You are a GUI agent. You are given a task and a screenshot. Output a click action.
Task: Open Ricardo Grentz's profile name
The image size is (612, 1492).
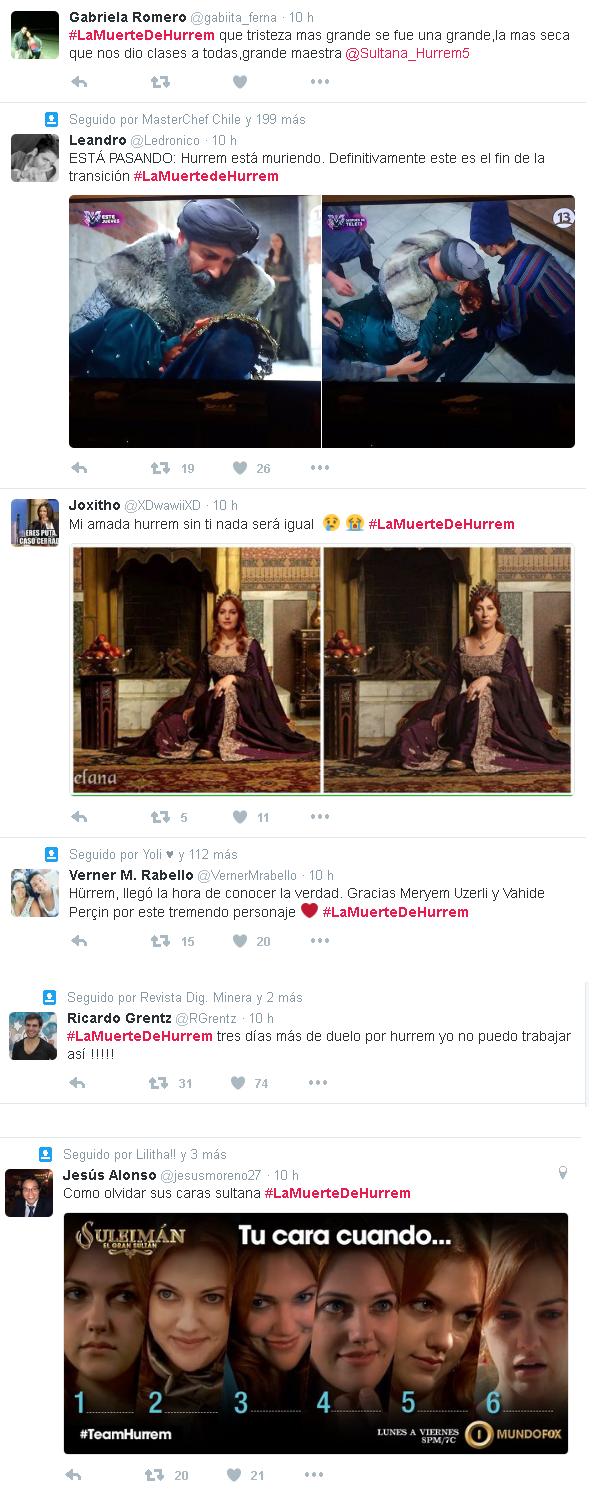119,1018
